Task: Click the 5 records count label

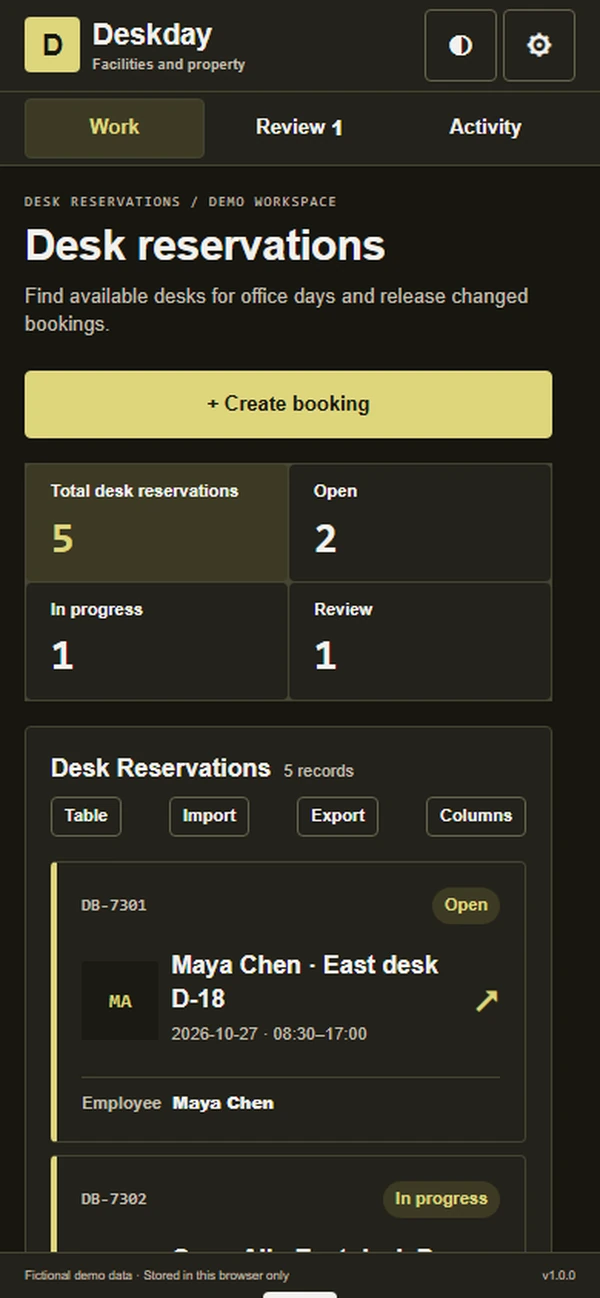Action: tap(318, 772)
